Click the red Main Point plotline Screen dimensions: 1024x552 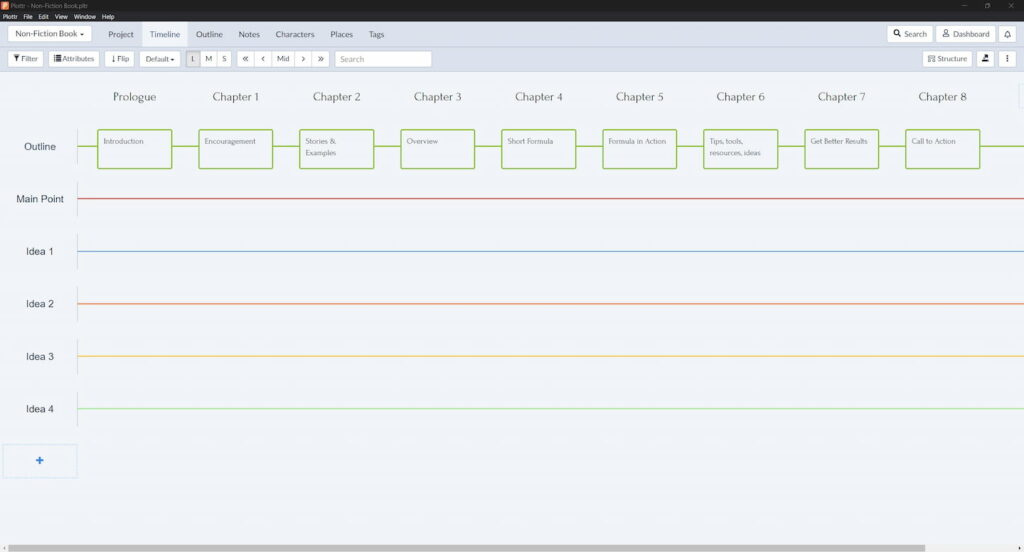click(x=500, y=199)
